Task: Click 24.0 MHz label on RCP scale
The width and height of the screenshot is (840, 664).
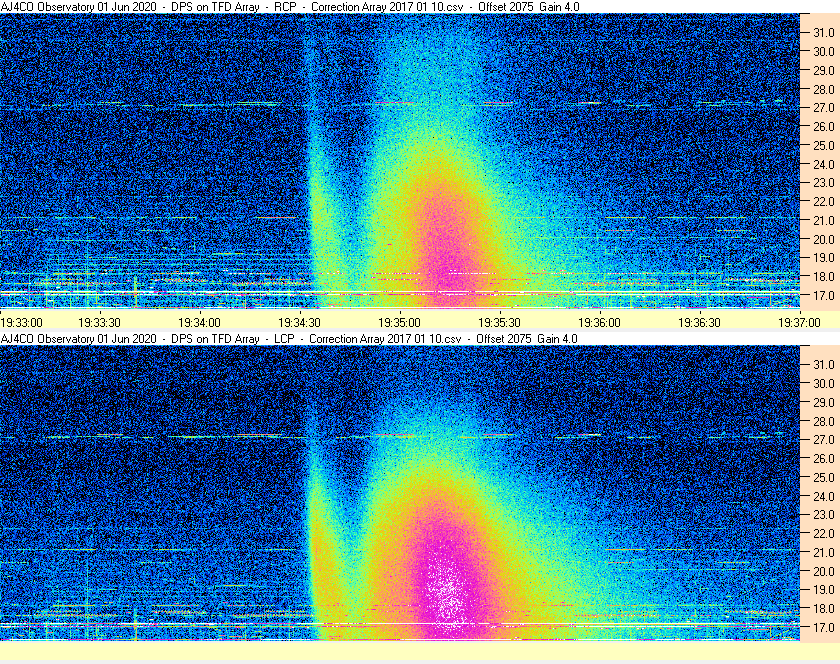Action: pos(824,164)
